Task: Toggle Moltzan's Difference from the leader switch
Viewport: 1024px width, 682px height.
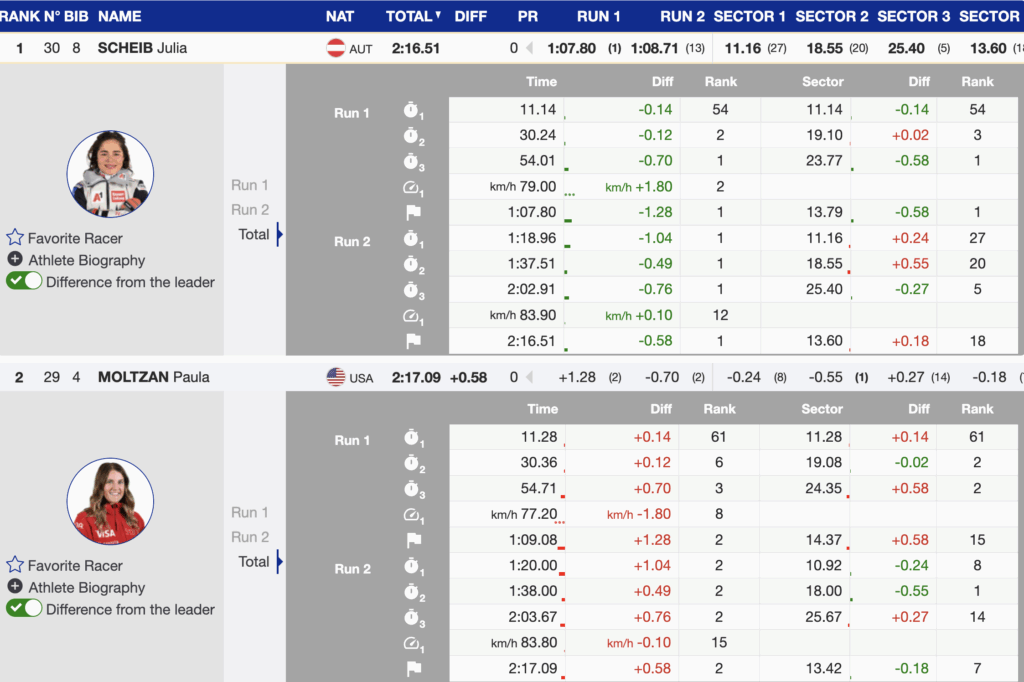Action: [x=24, y=609]
